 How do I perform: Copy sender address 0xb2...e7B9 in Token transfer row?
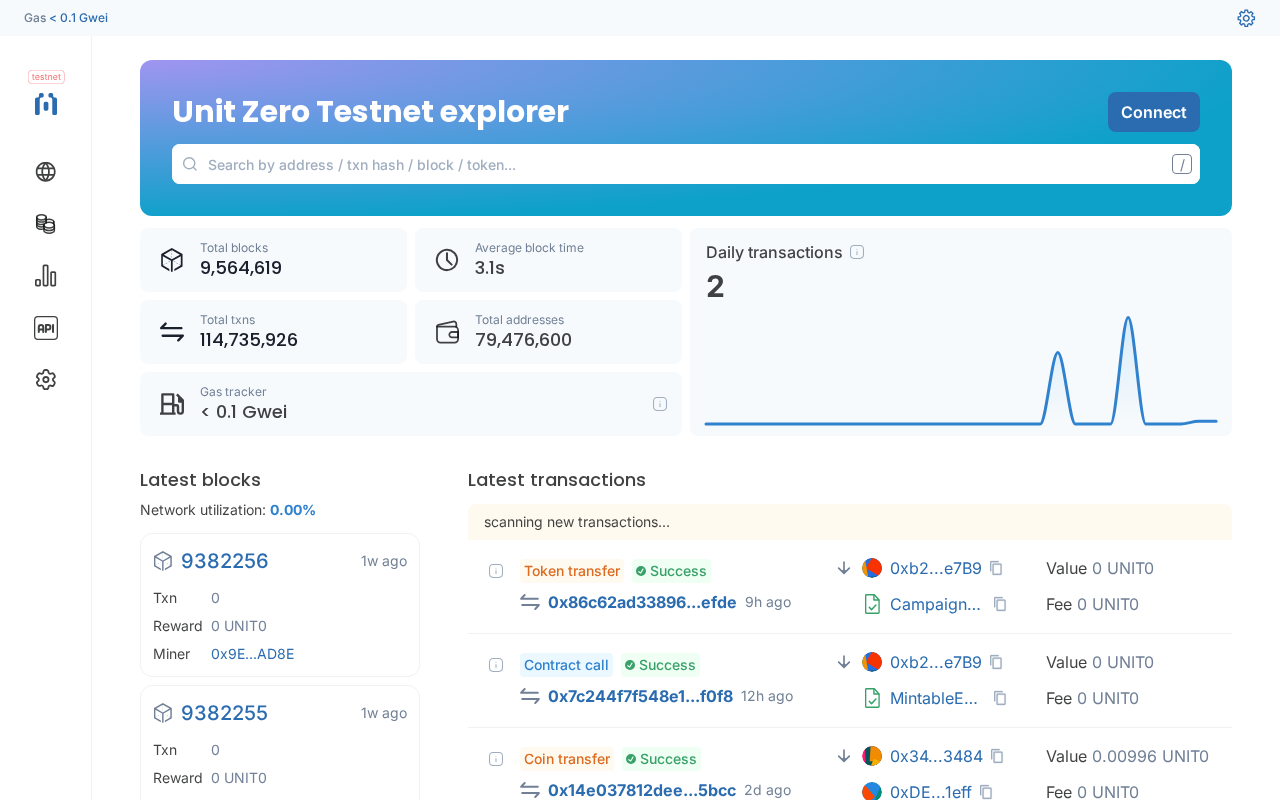996,568
